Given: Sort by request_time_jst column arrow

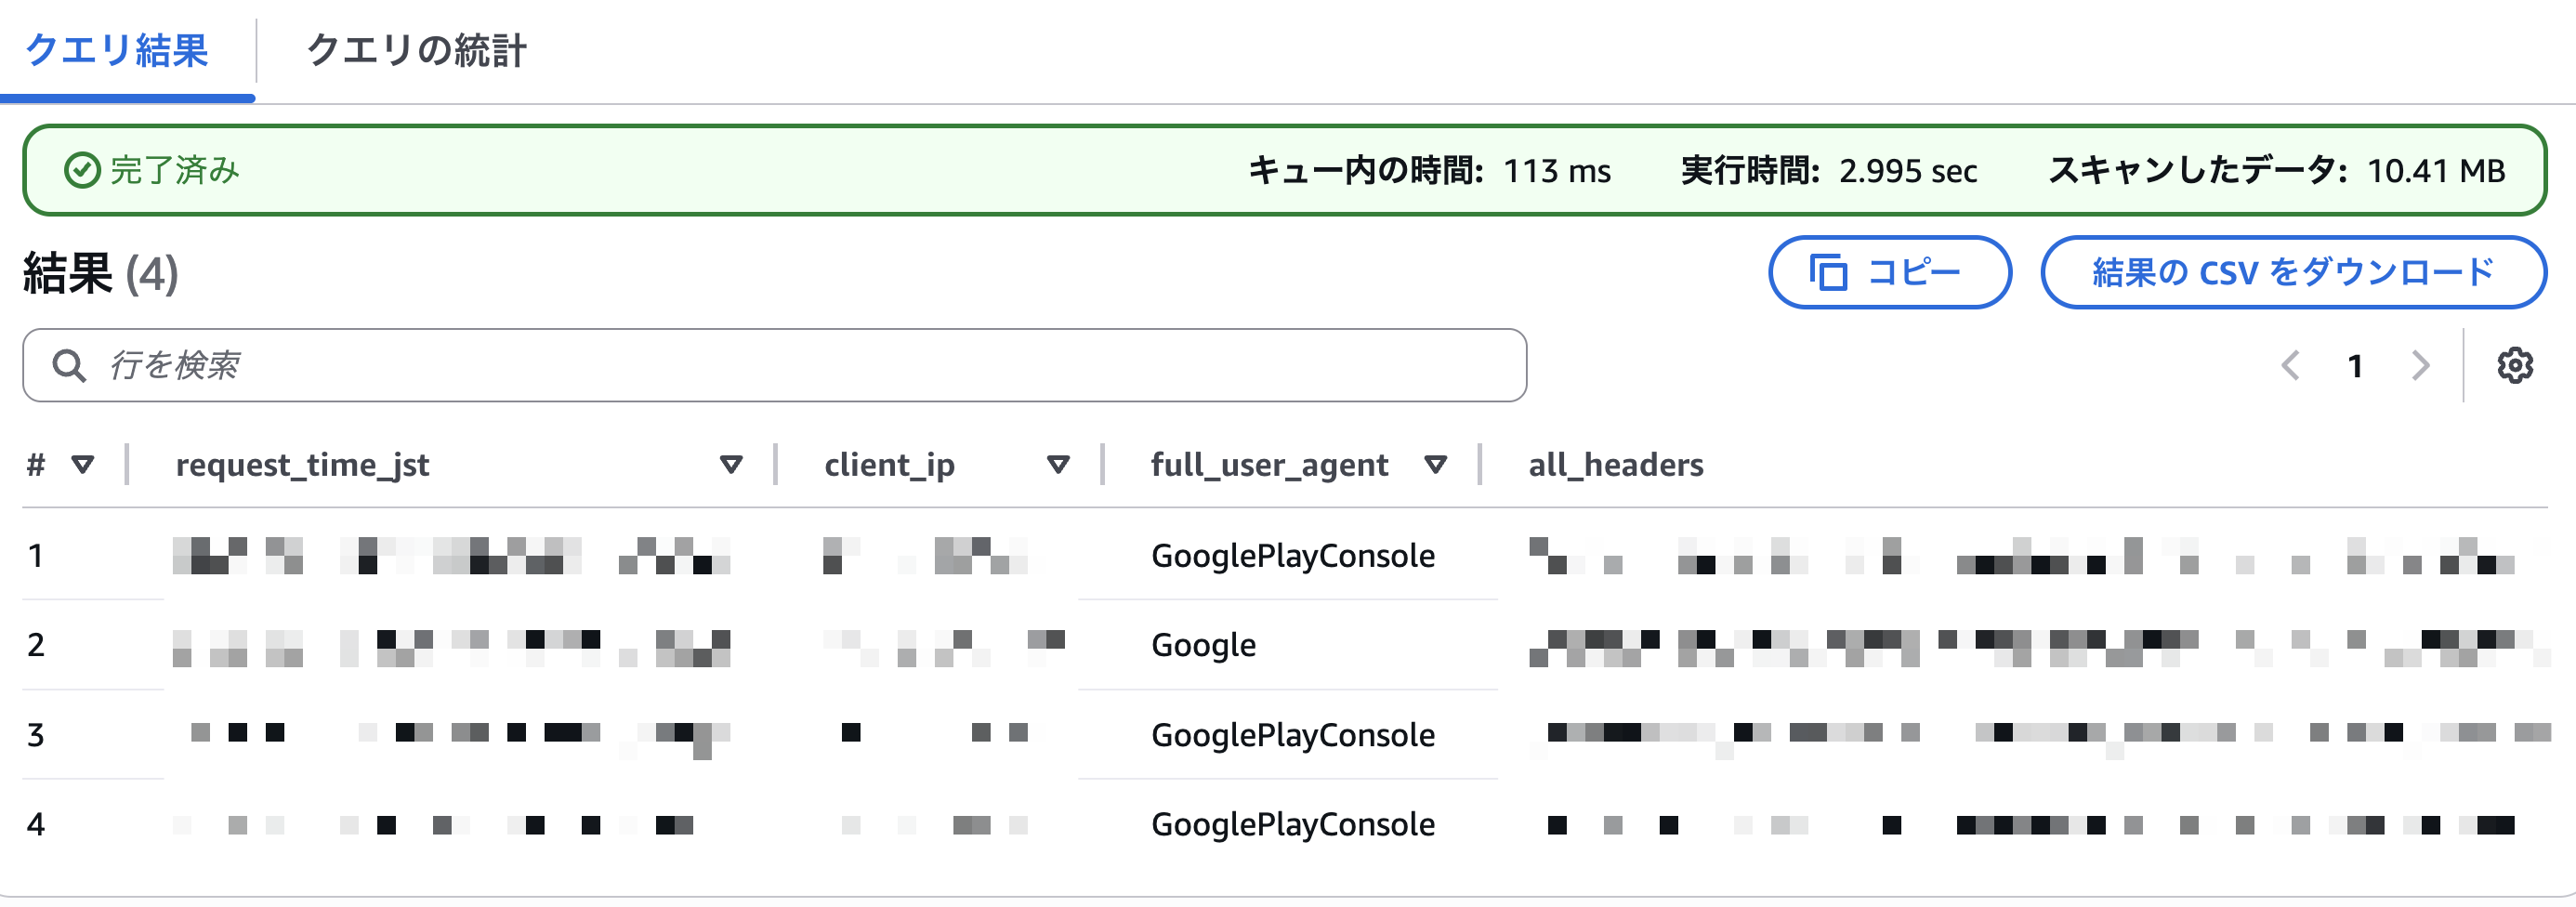Looking at the screenshot, I should tap(731, 464).
